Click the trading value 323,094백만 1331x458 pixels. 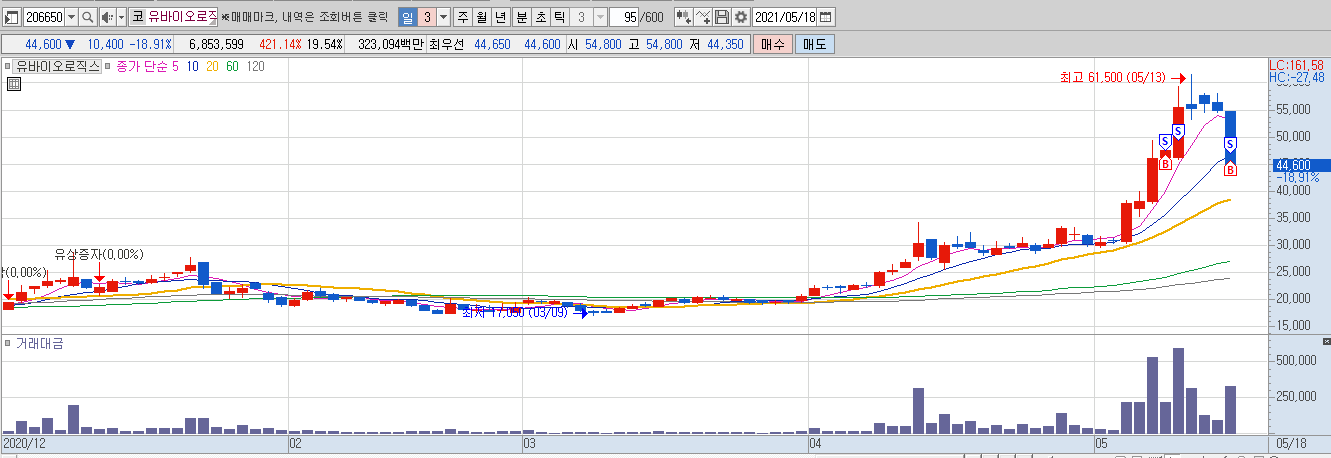click(390, 45)
